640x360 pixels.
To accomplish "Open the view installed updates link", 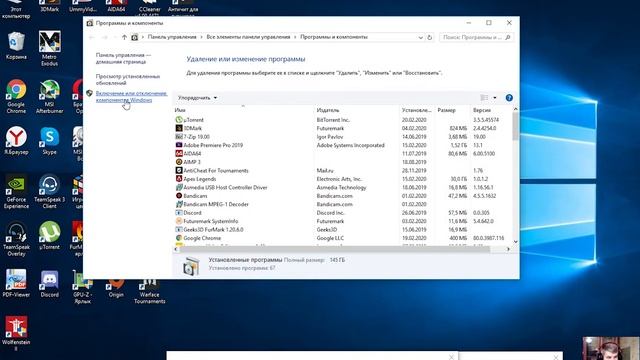I will pos(128,80).
